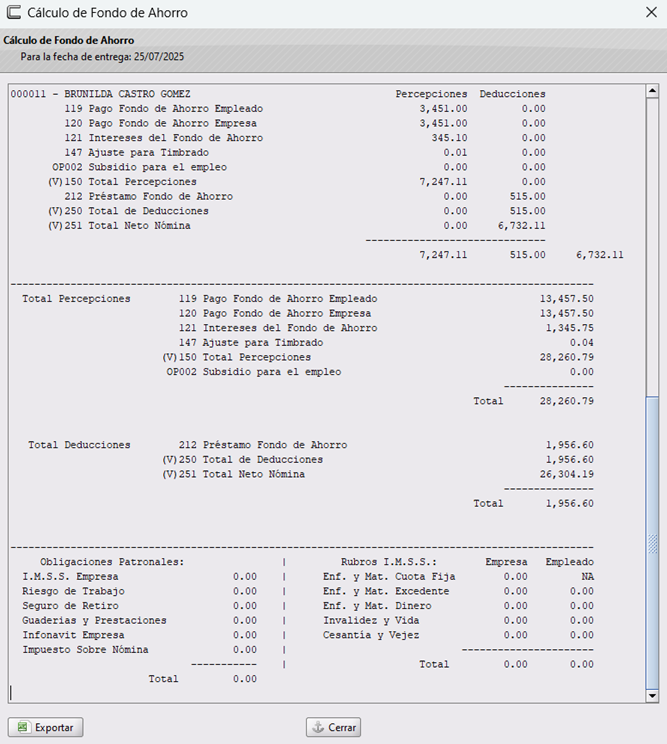The width and height of the screenshot is (667, 744).
Task: Click the 'OP002 Subsidio para el empleo' summary row
Action: pyautogui.click(x=380, y=372)
